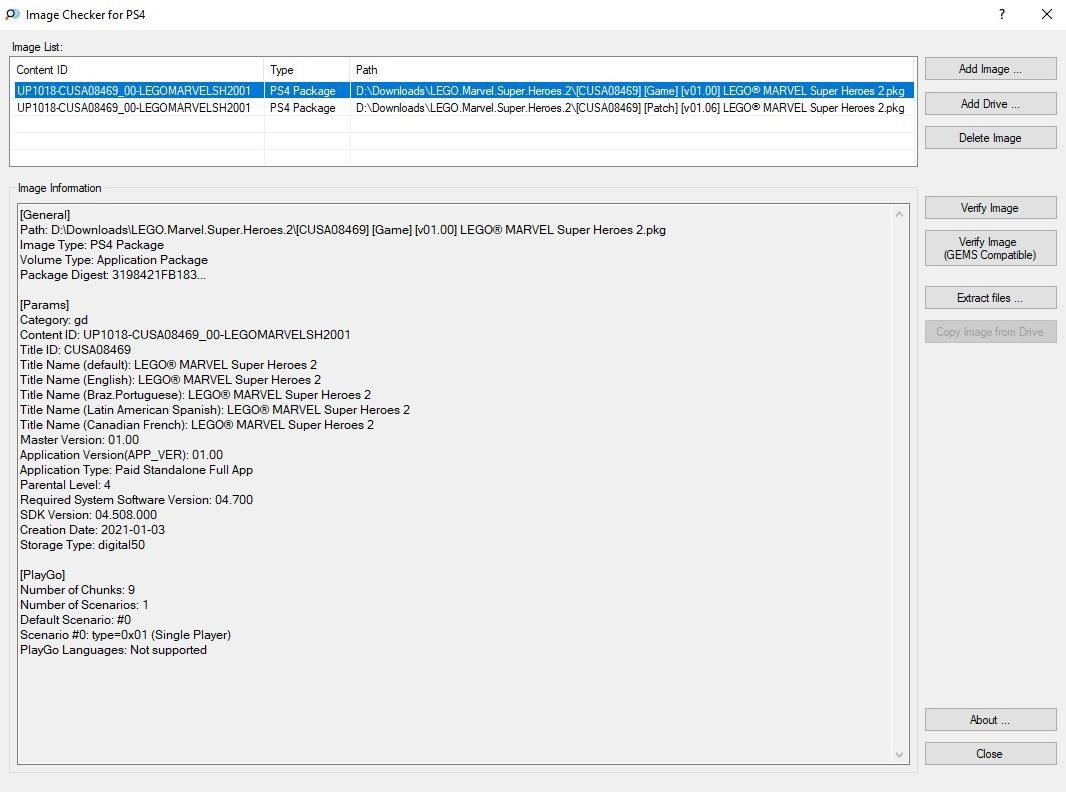Click Content ID cell of the Patch row
The width and height of the screenshot is (1066, 792).
tap(134, 107)
